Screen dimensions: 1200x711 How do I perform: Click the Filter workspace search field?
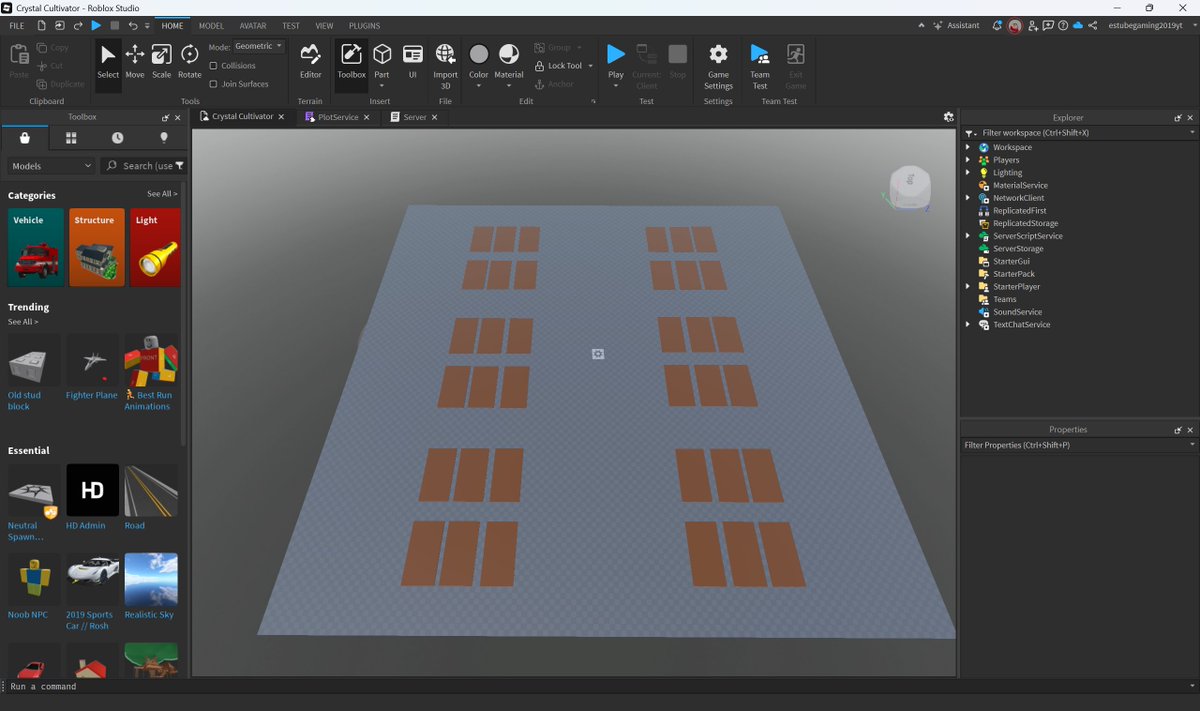(1080, 132)
